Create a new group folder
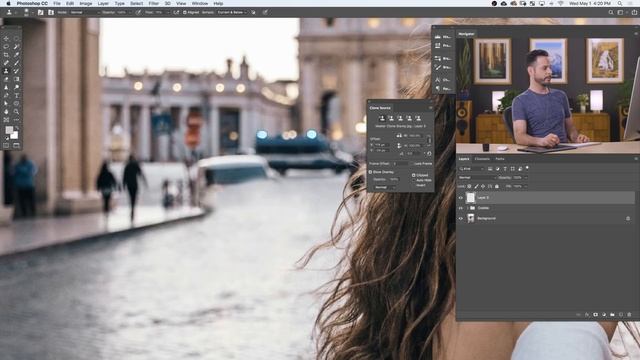The width and height of the screenshot is (640, 360). pos(612,315)
